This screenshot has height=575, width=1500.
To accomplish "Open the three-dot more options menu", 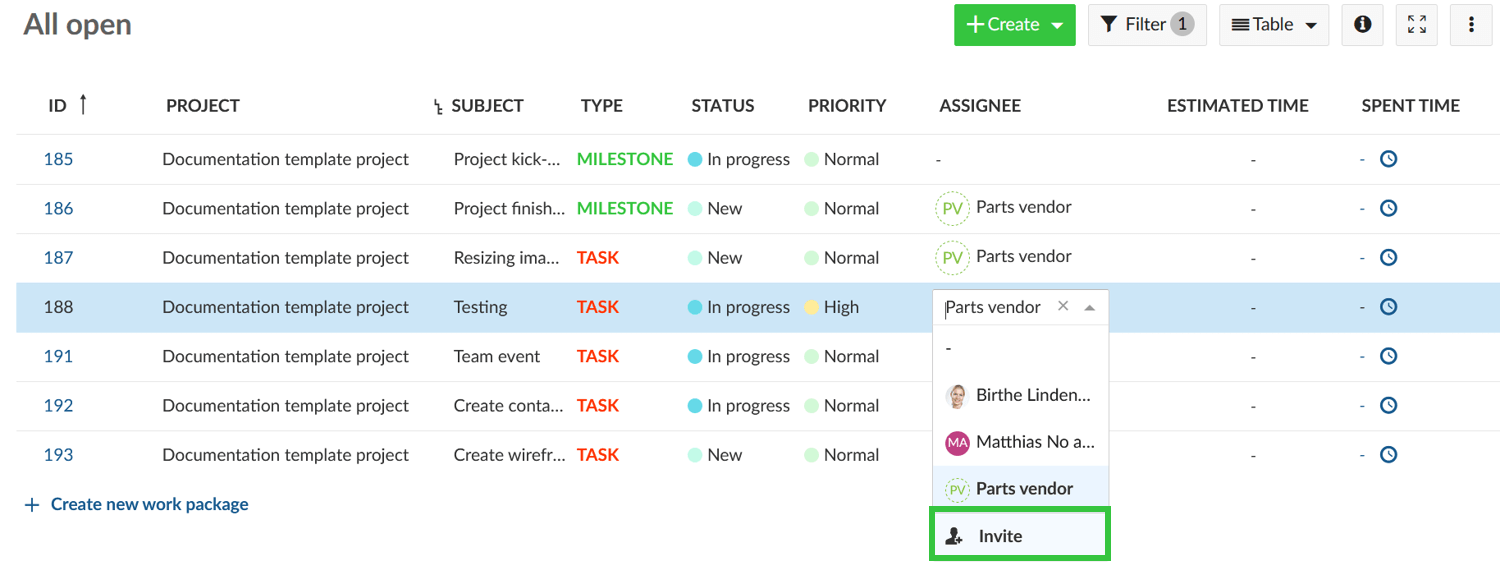I will tap(1471, 25).
